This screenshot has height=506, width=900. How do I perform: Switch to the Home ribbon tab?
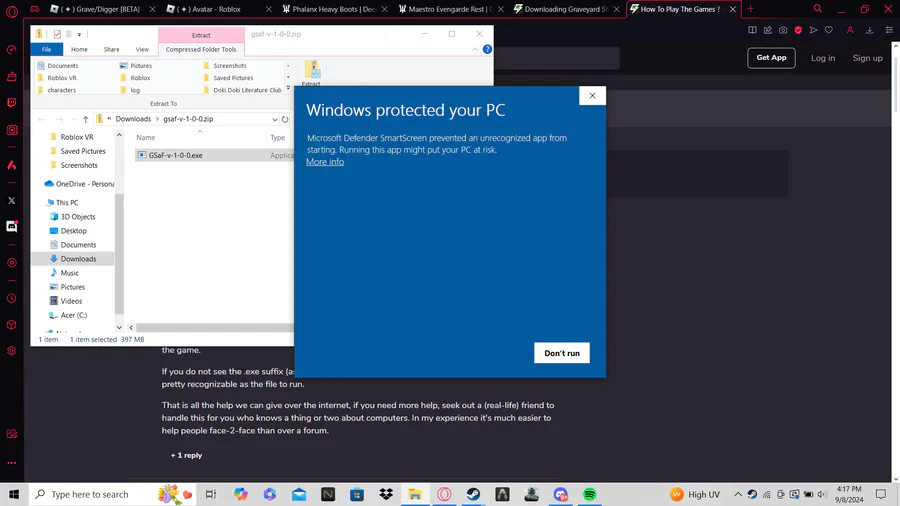[x=79, y=49]
